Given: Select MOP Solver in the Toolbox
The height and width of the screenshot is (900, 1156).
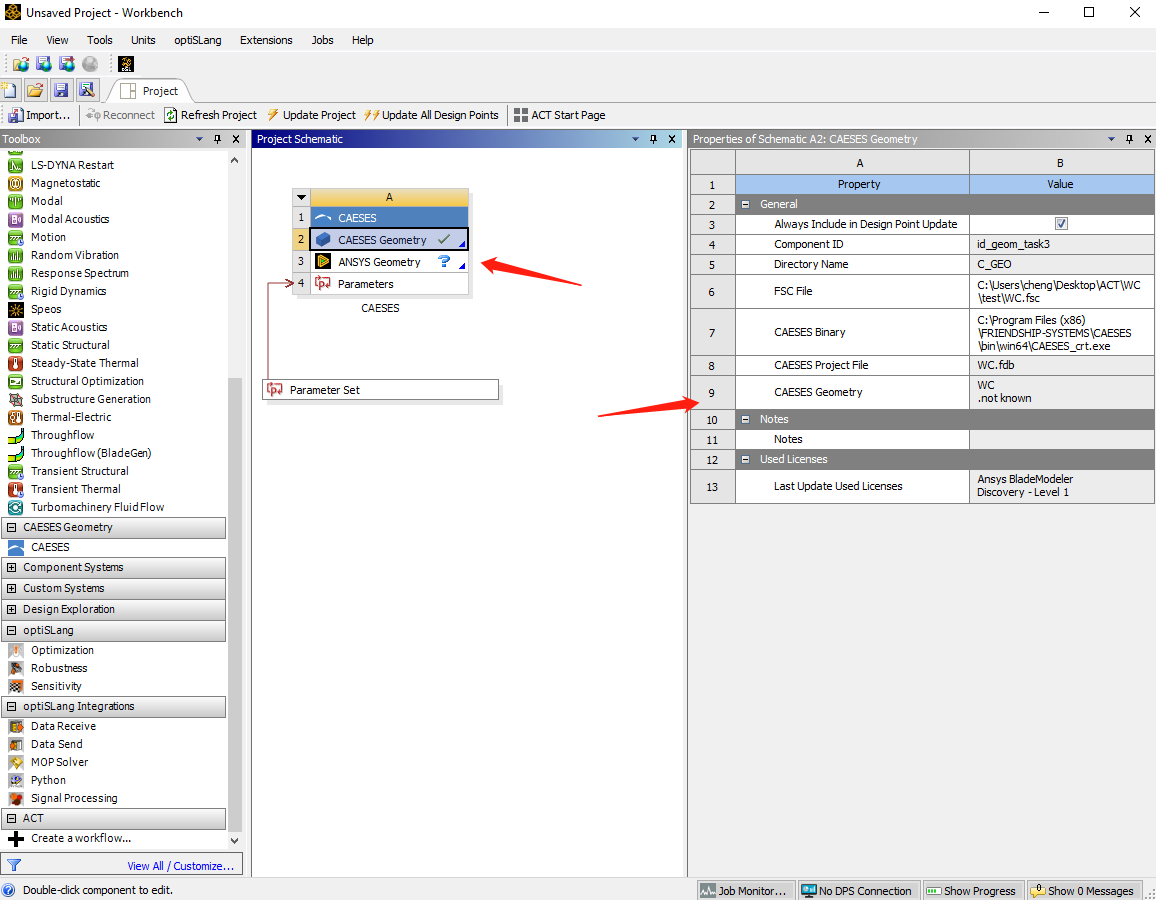Looking at the screenshot, I should (x=59, y=762).
